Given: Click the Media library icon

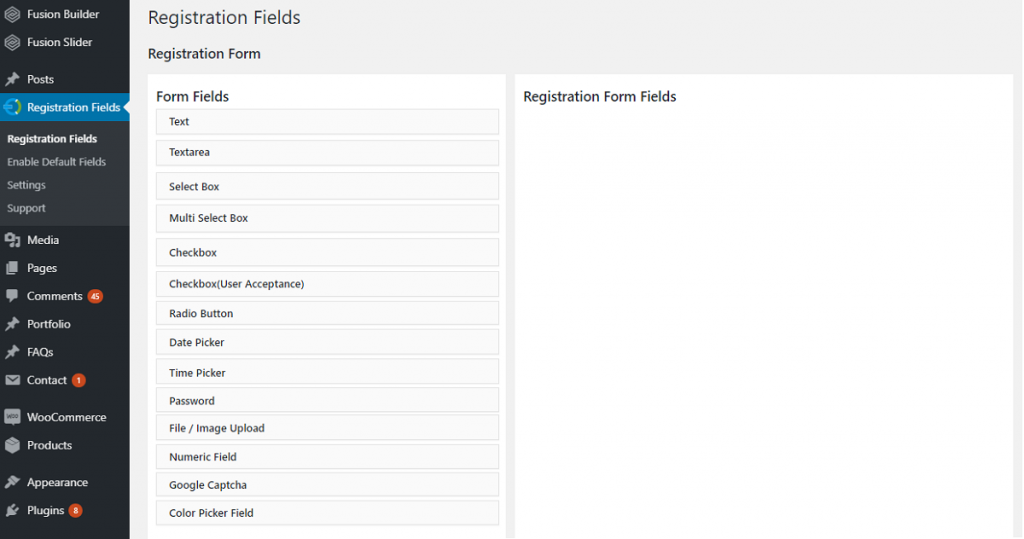Looking at the screenshot, I should (12, 240).
